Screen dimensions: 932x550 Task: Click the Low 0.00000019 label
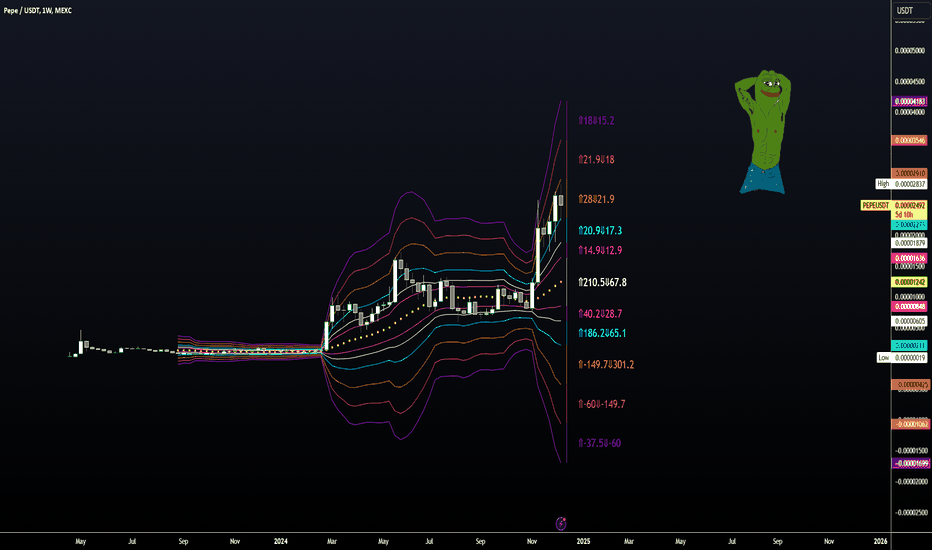[902, 357]
